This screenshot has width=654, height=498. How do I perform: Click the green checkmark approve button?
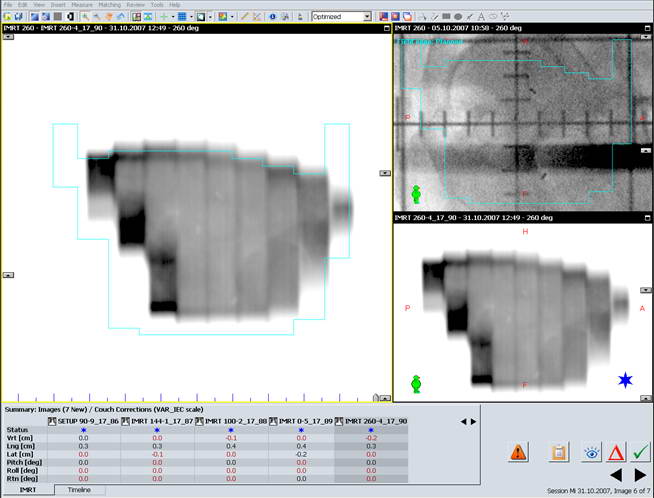pyautogui.click(x=641, y=453)
